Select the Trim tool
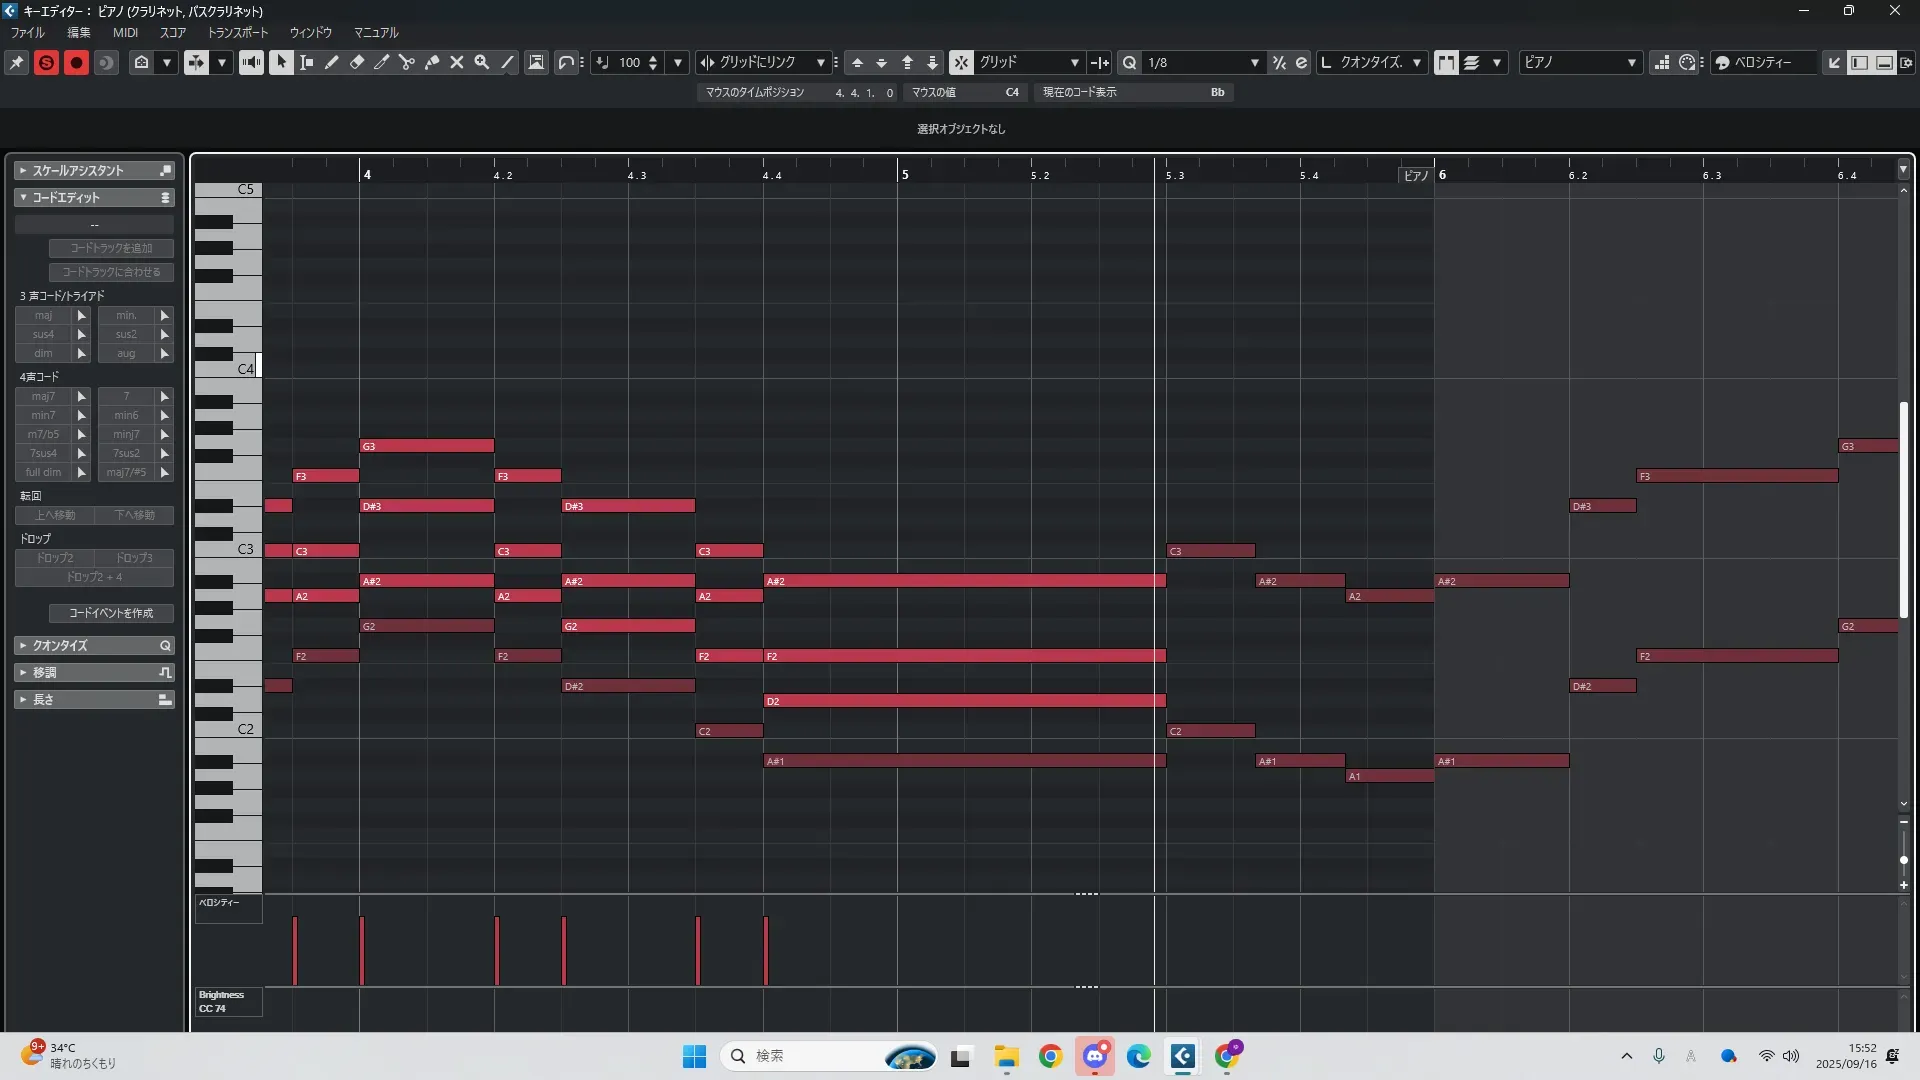This screenshot has width=1920, height=1080. pyautogui.click(x=382, y=62)
